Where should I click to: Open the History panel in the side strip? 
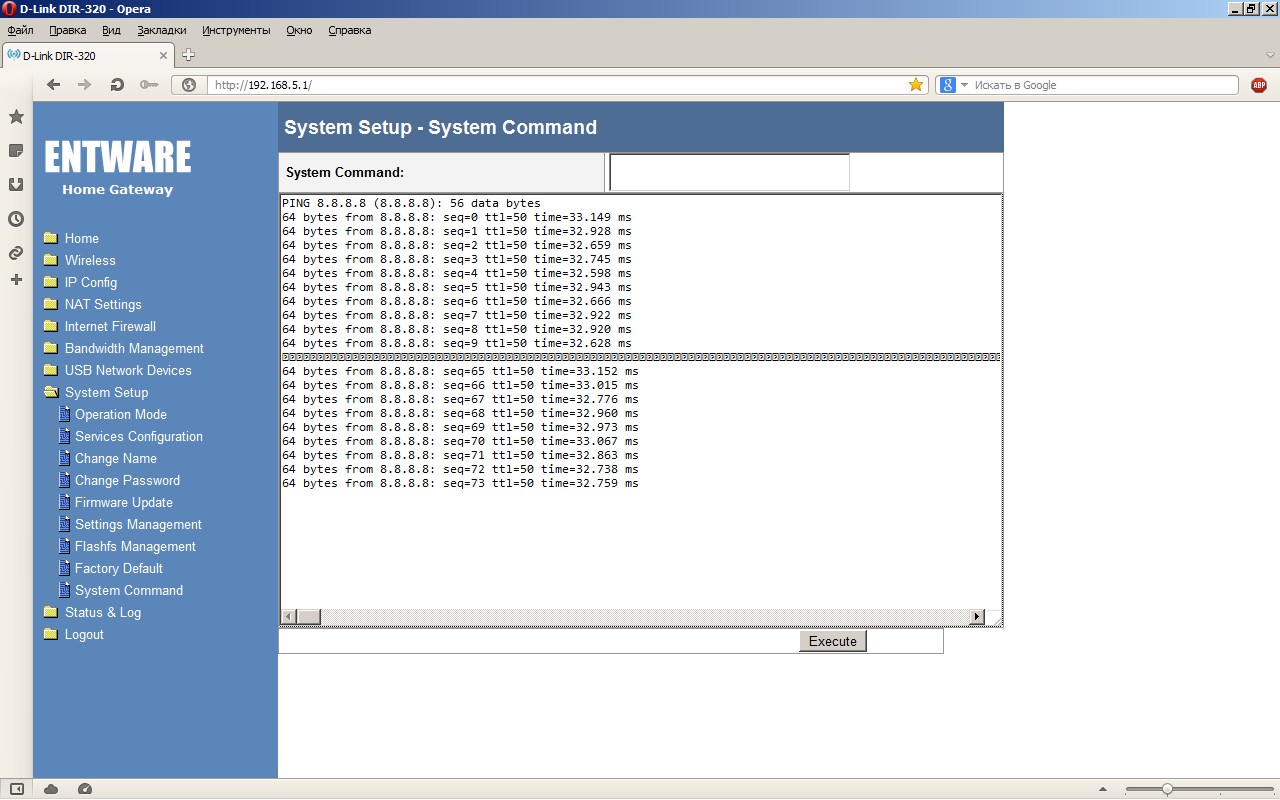[x=16, y=219]
